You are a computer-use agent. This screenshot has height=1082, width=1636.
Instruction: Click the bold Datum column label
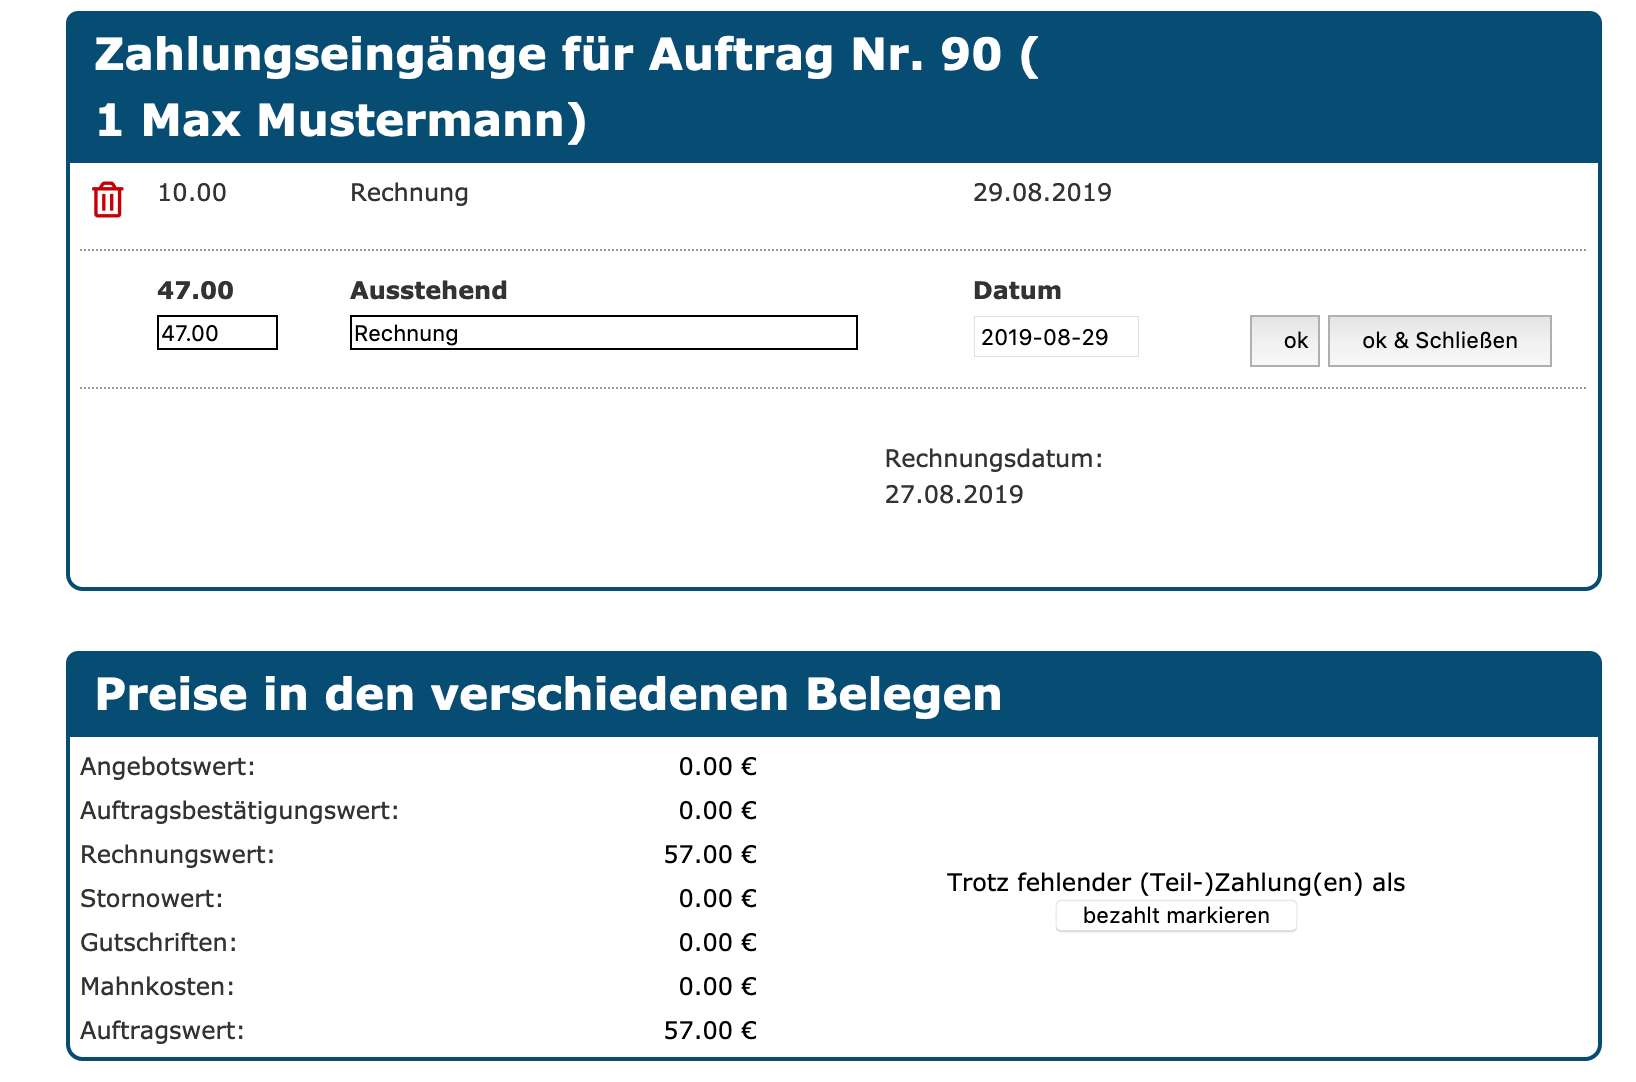tap(1017, 290)
